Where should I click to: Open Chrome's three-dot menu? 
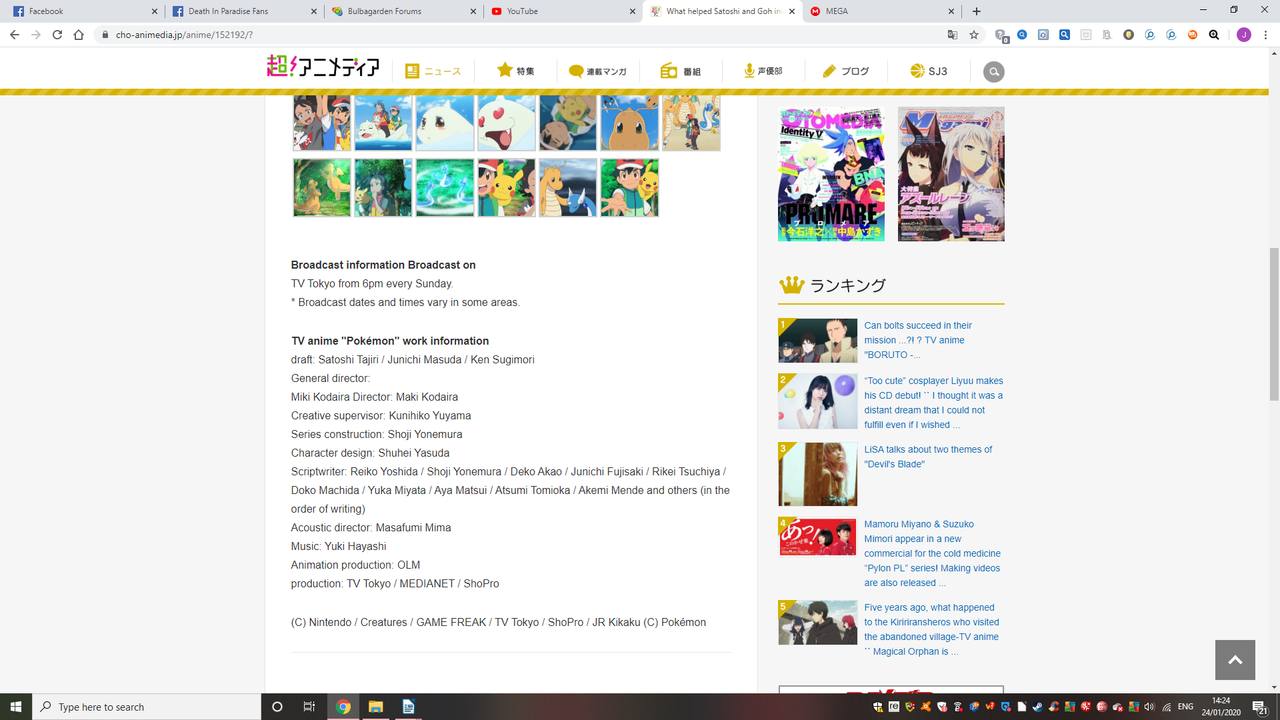point(1265,34)
